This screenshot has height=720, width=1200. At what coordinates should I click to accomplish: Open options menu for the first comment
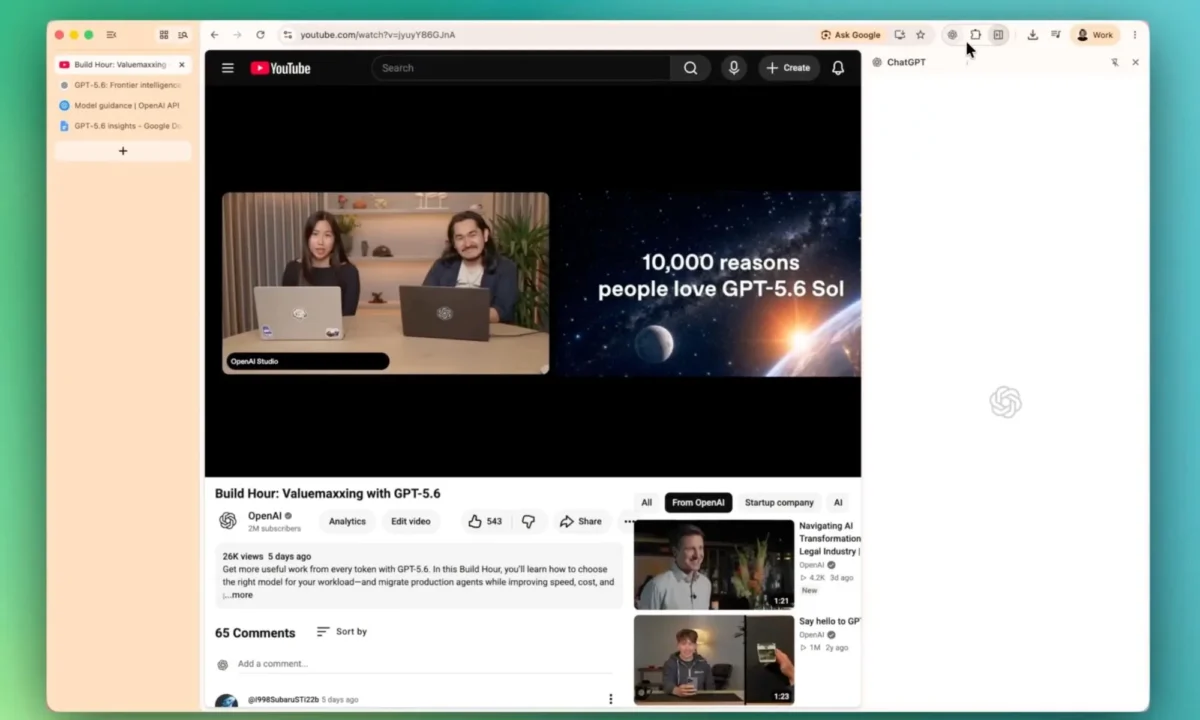611,699
